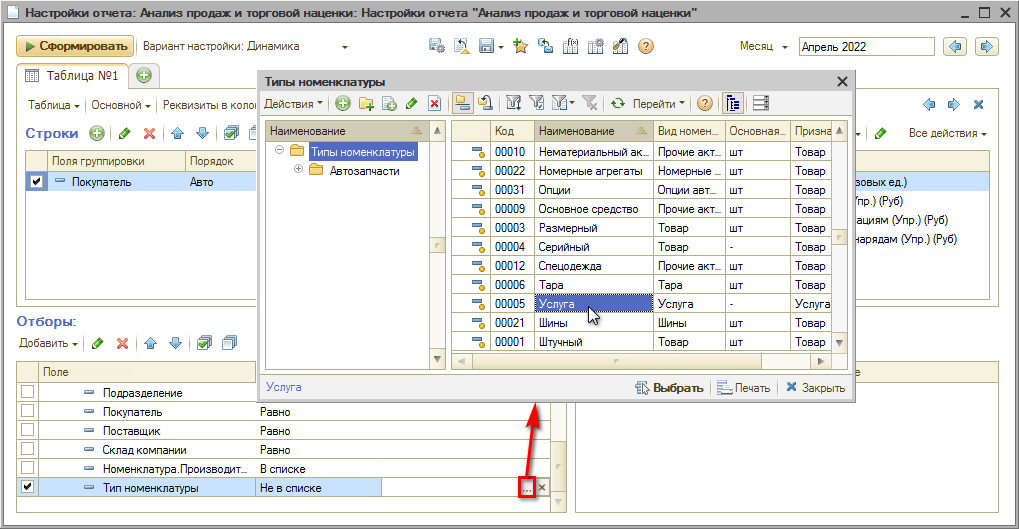Toggle the Покупатель grouping row checkbox
This screenshot has height=529, width=1019.
[37, 182]
